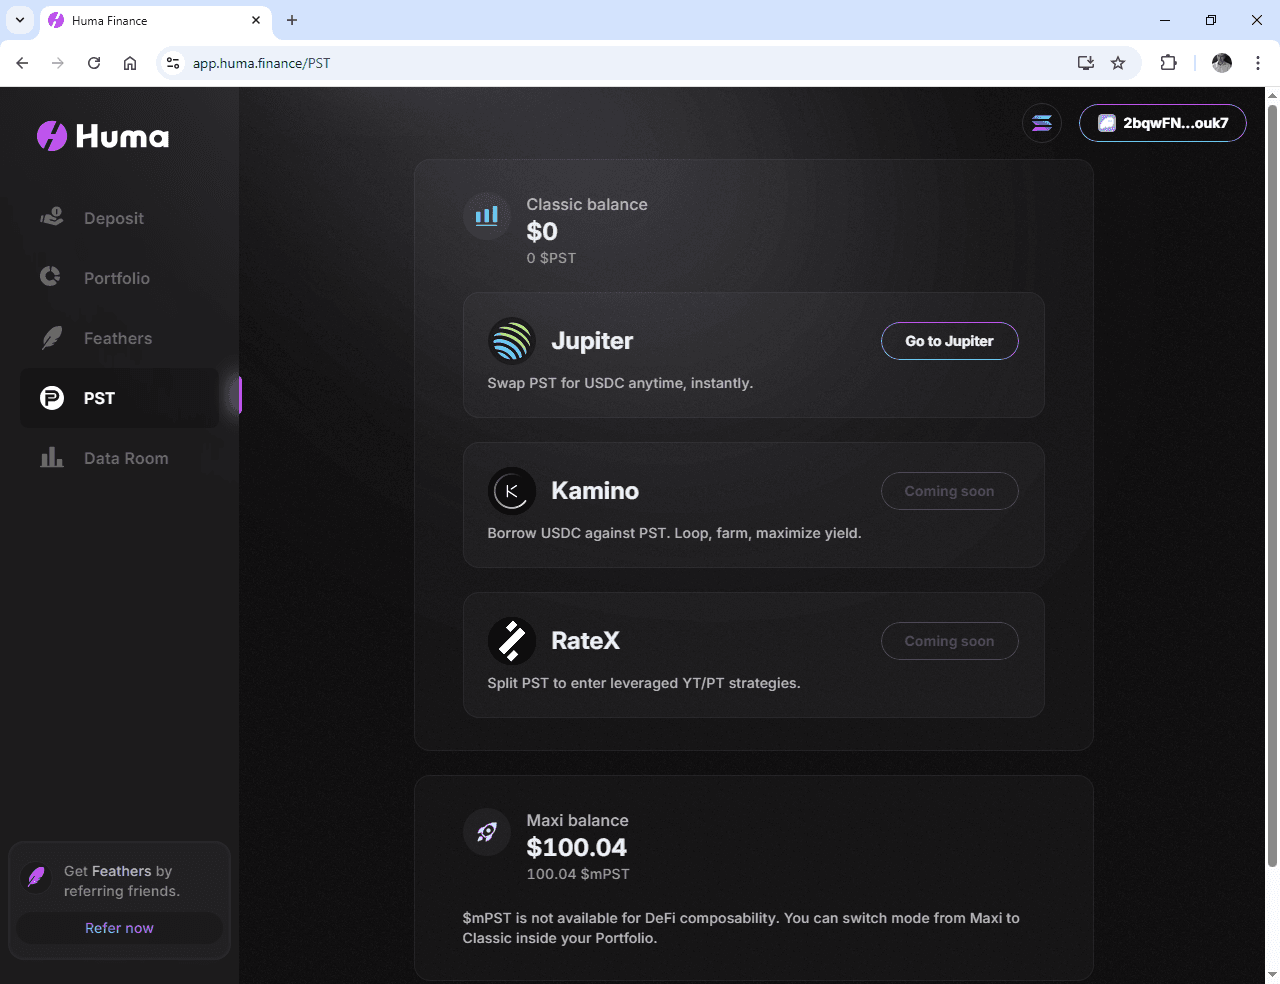Click the Kamino logo icon
This screenshot has width=1280, height=984.
click(511, 491)
